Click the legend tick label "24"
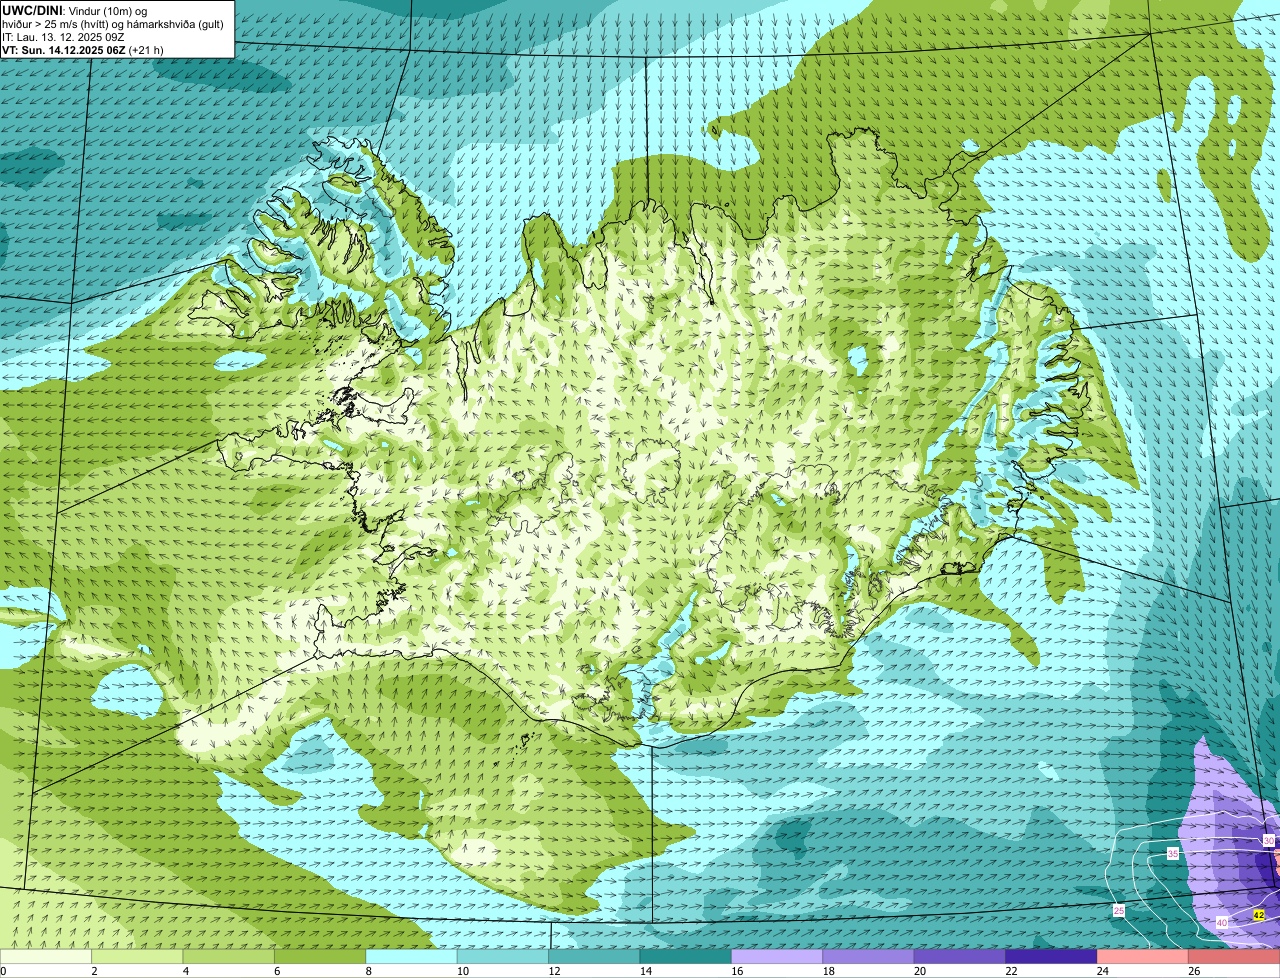The image size is (1280, 978). 1103,971
